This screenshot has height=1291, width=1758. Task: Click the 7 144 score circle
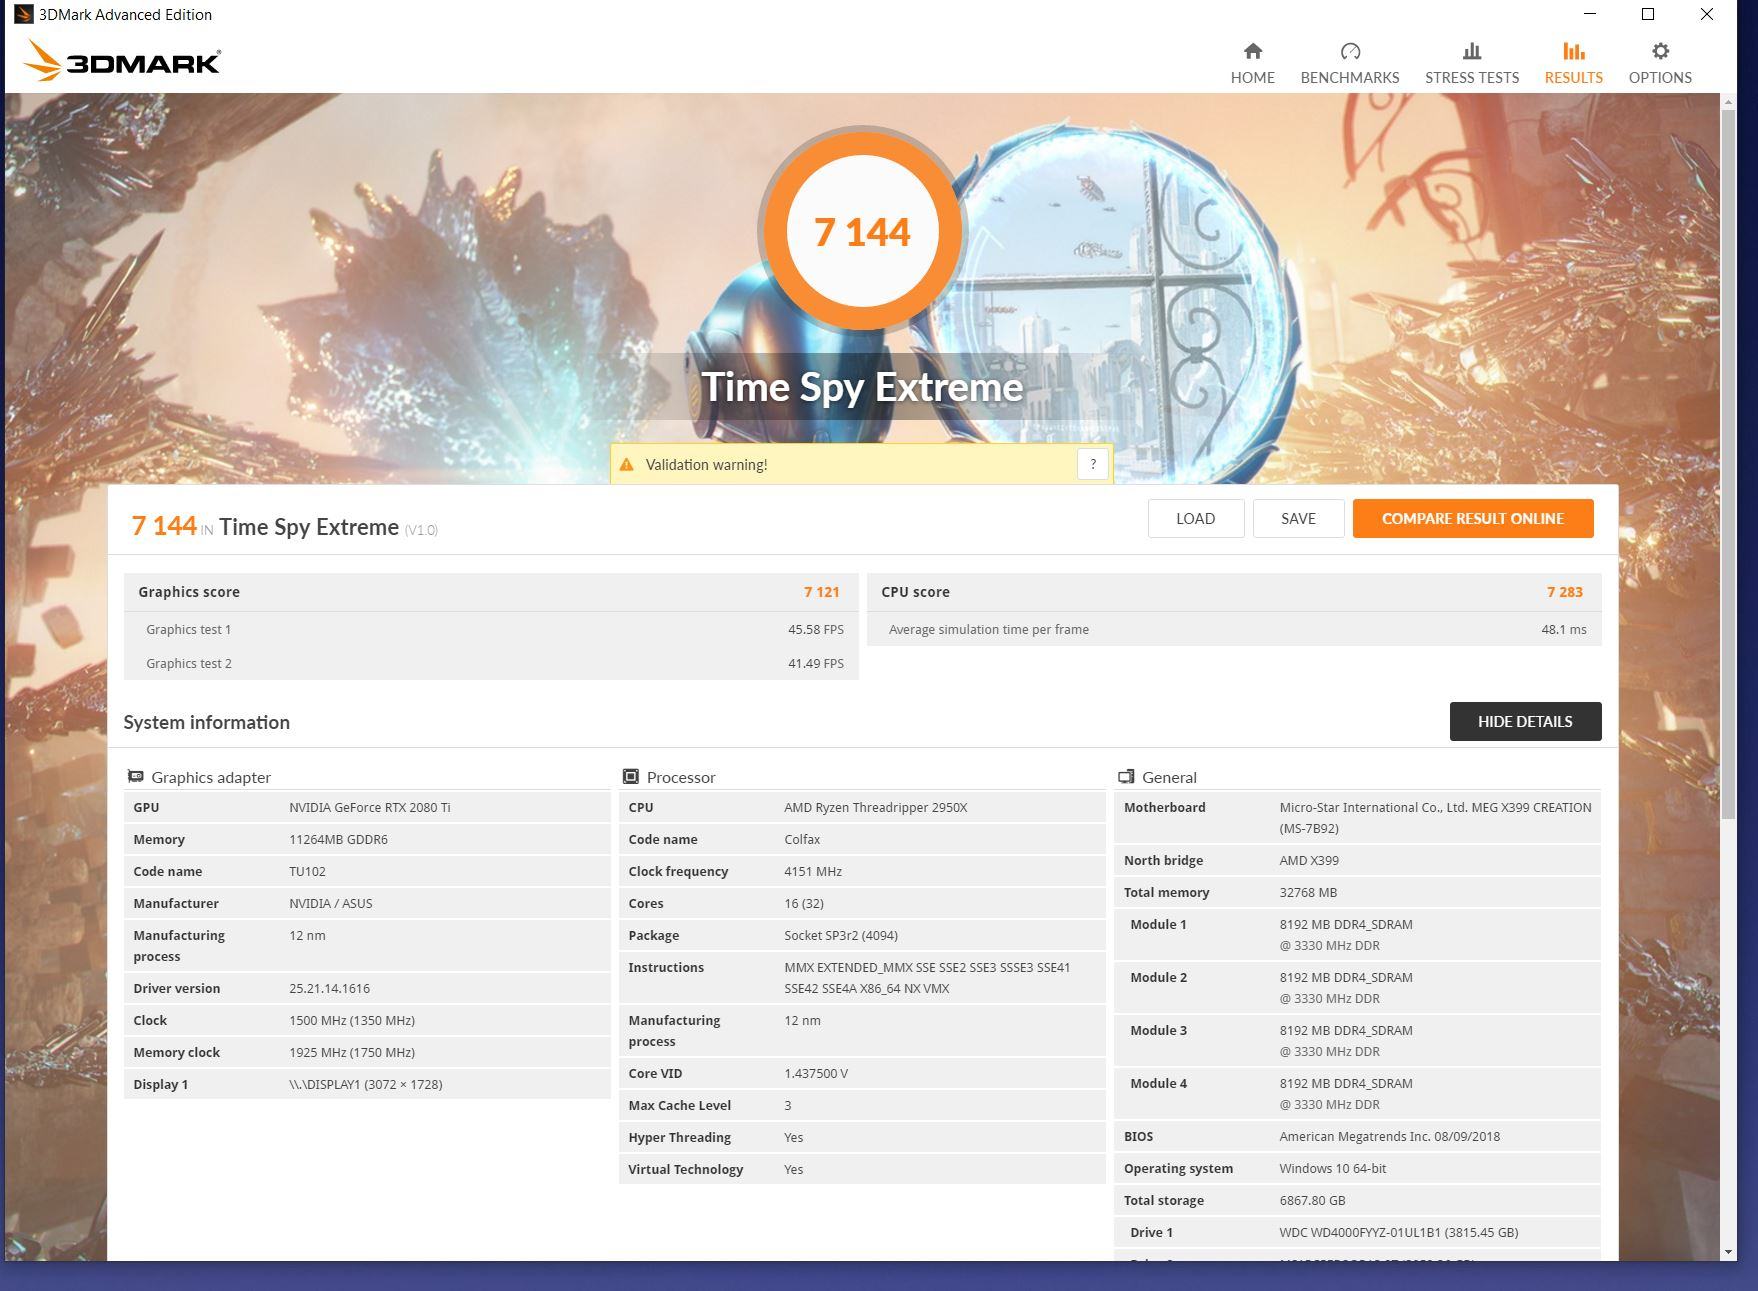(862, 232)
